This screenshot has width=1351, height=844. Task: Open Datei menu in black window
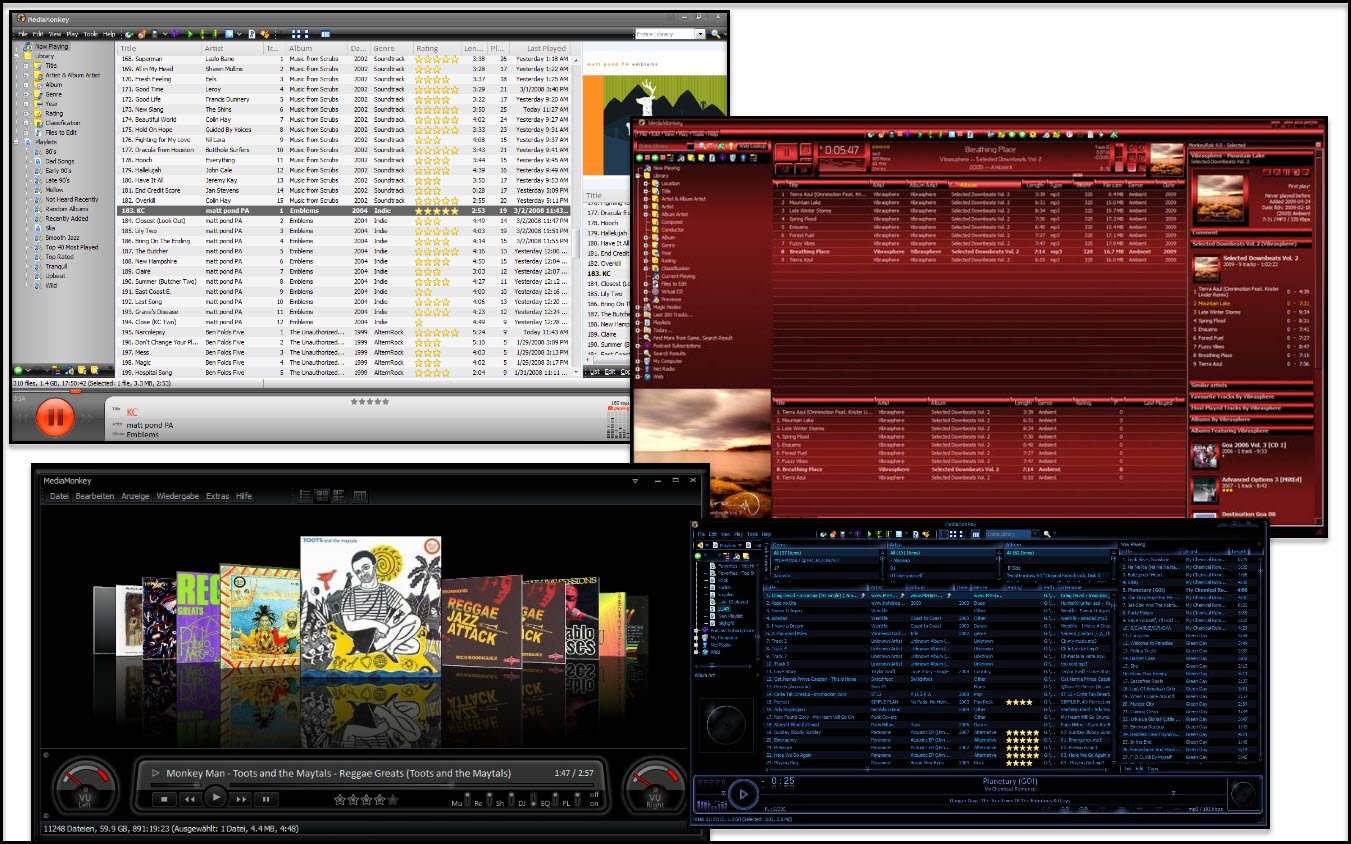click(59, 496)
